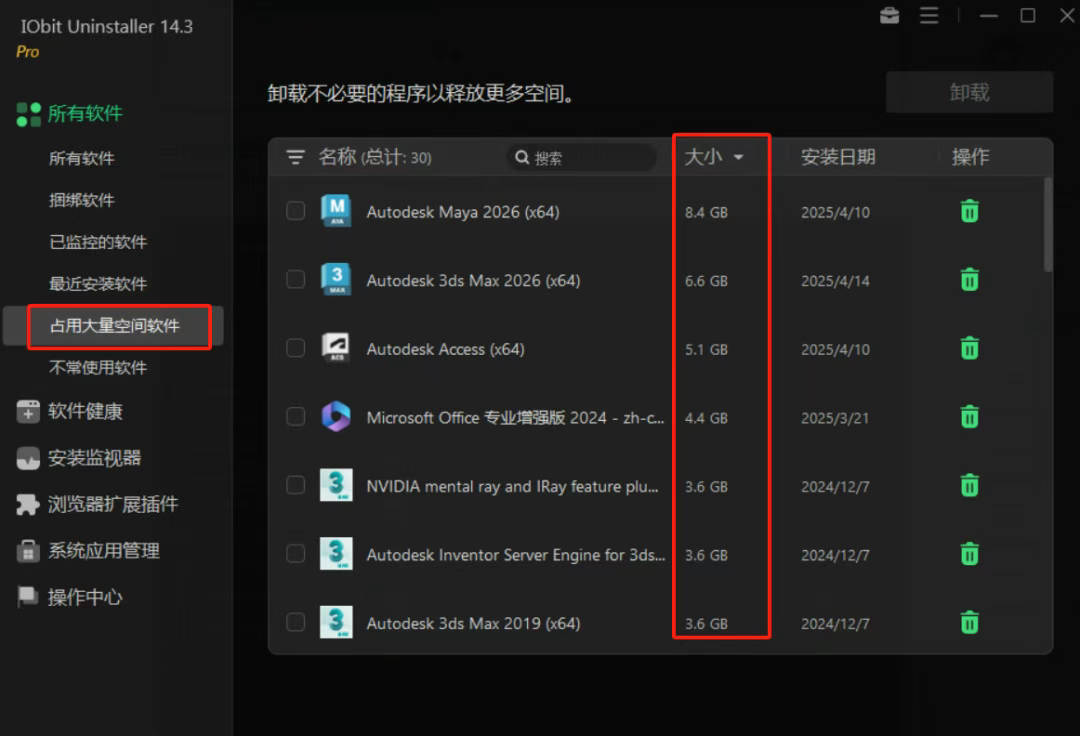Screen dimensions: 1080x736
Task: Open the hamburger menu in title bar
Action: (929, 16)
